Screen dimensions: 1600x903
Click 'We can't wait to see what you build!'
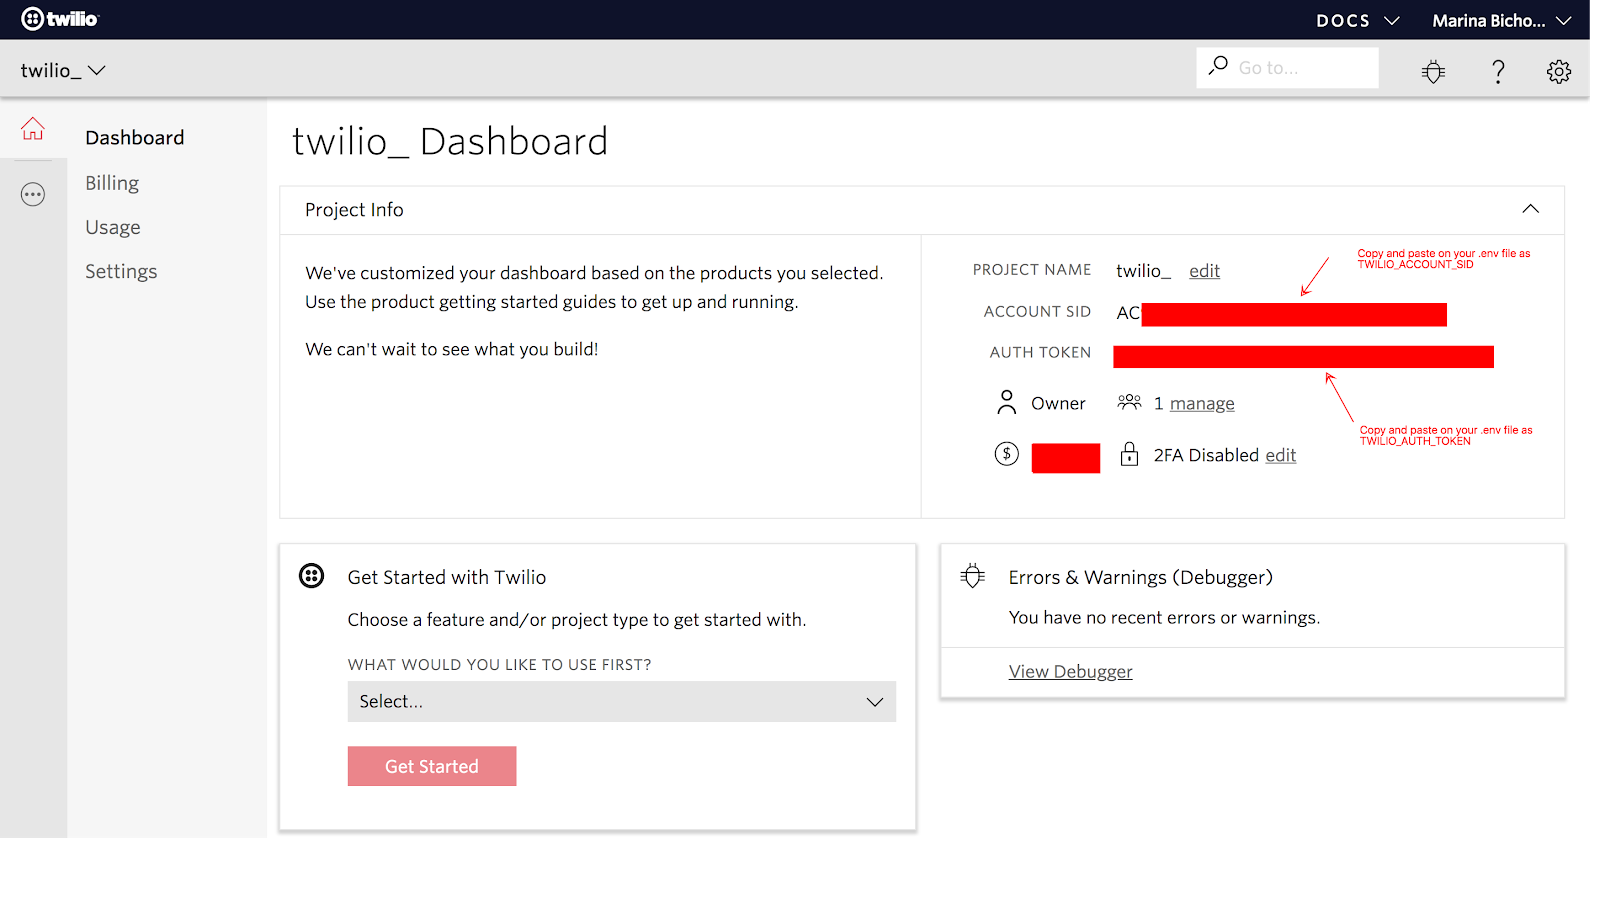pos(452,350)
